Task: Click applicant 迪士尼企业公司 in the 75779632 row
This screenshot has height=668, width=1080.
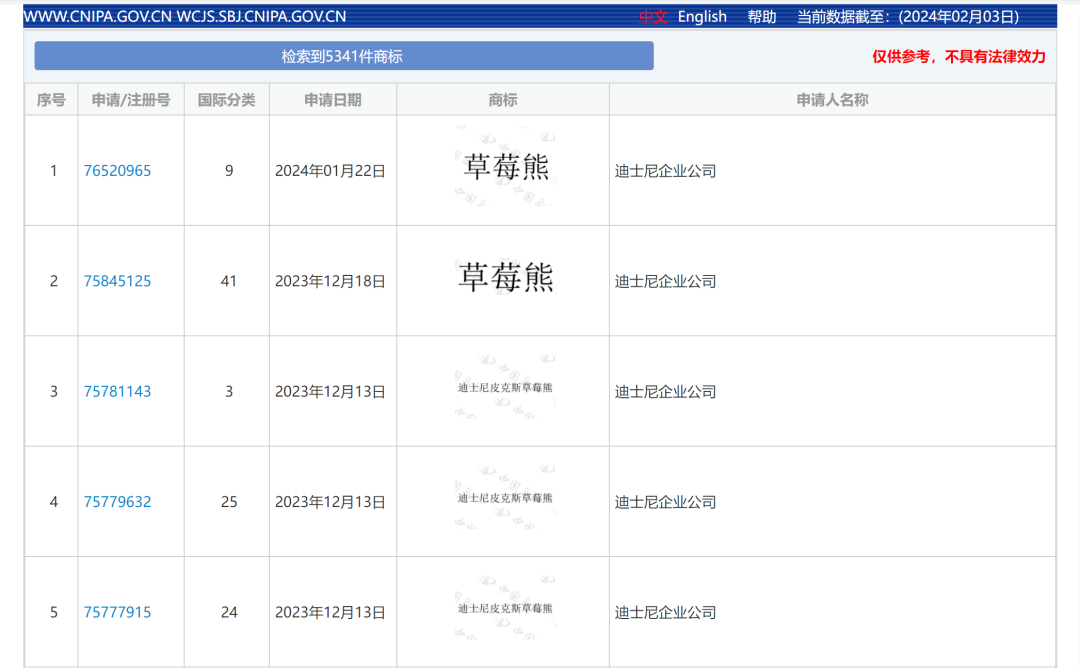Action: [665, 501]
